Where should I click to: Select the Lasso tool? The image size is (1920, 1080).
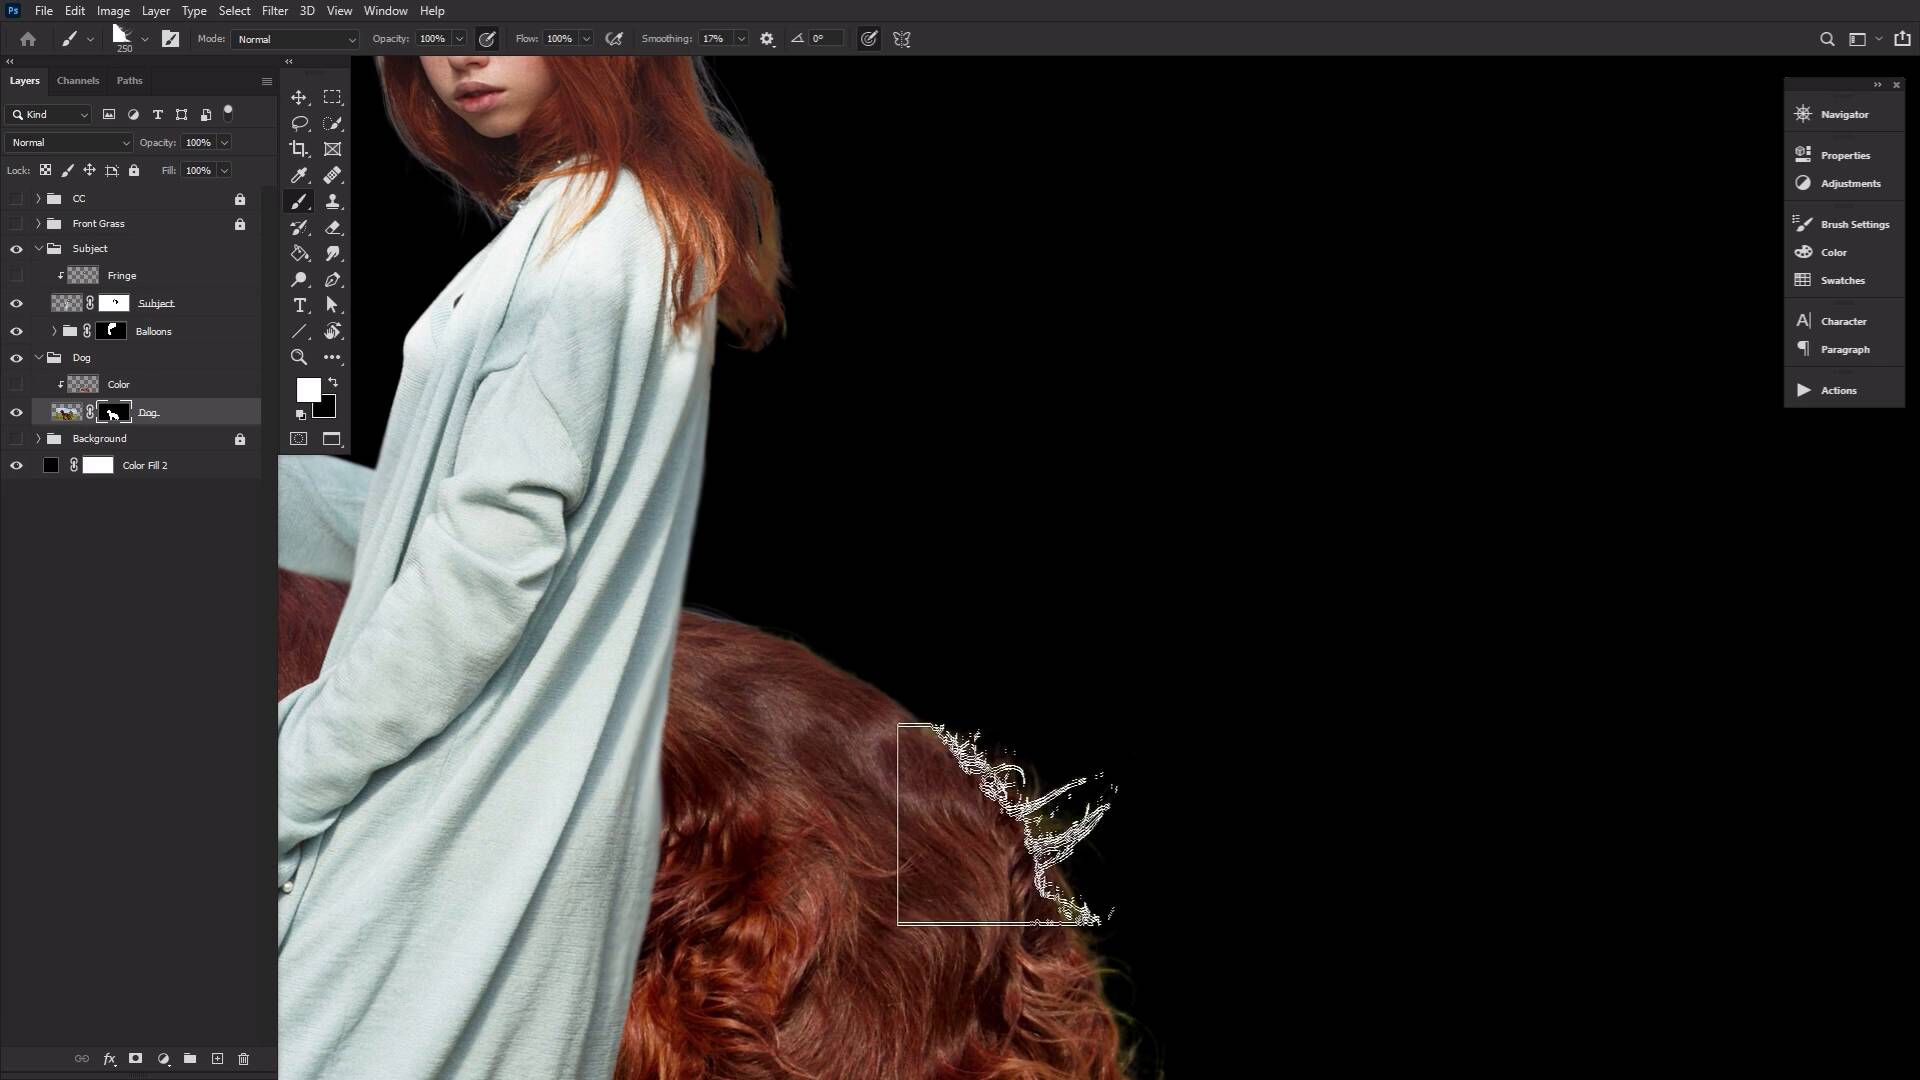coord(299,123)
